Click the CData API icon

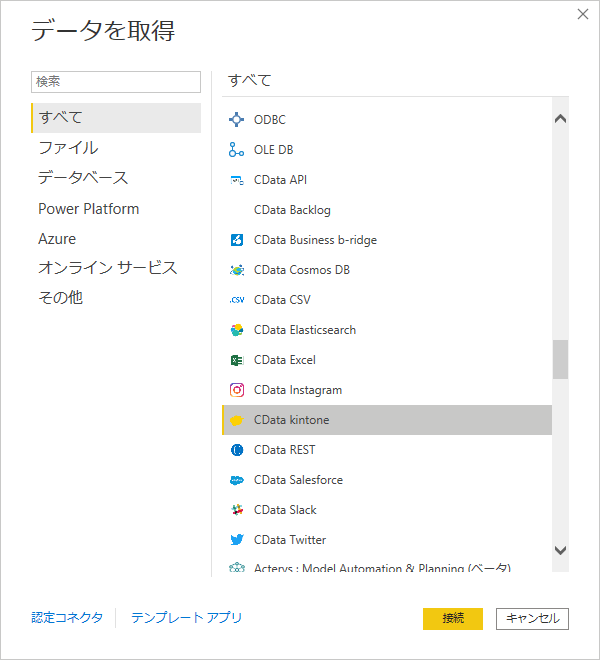click(237, 180)
